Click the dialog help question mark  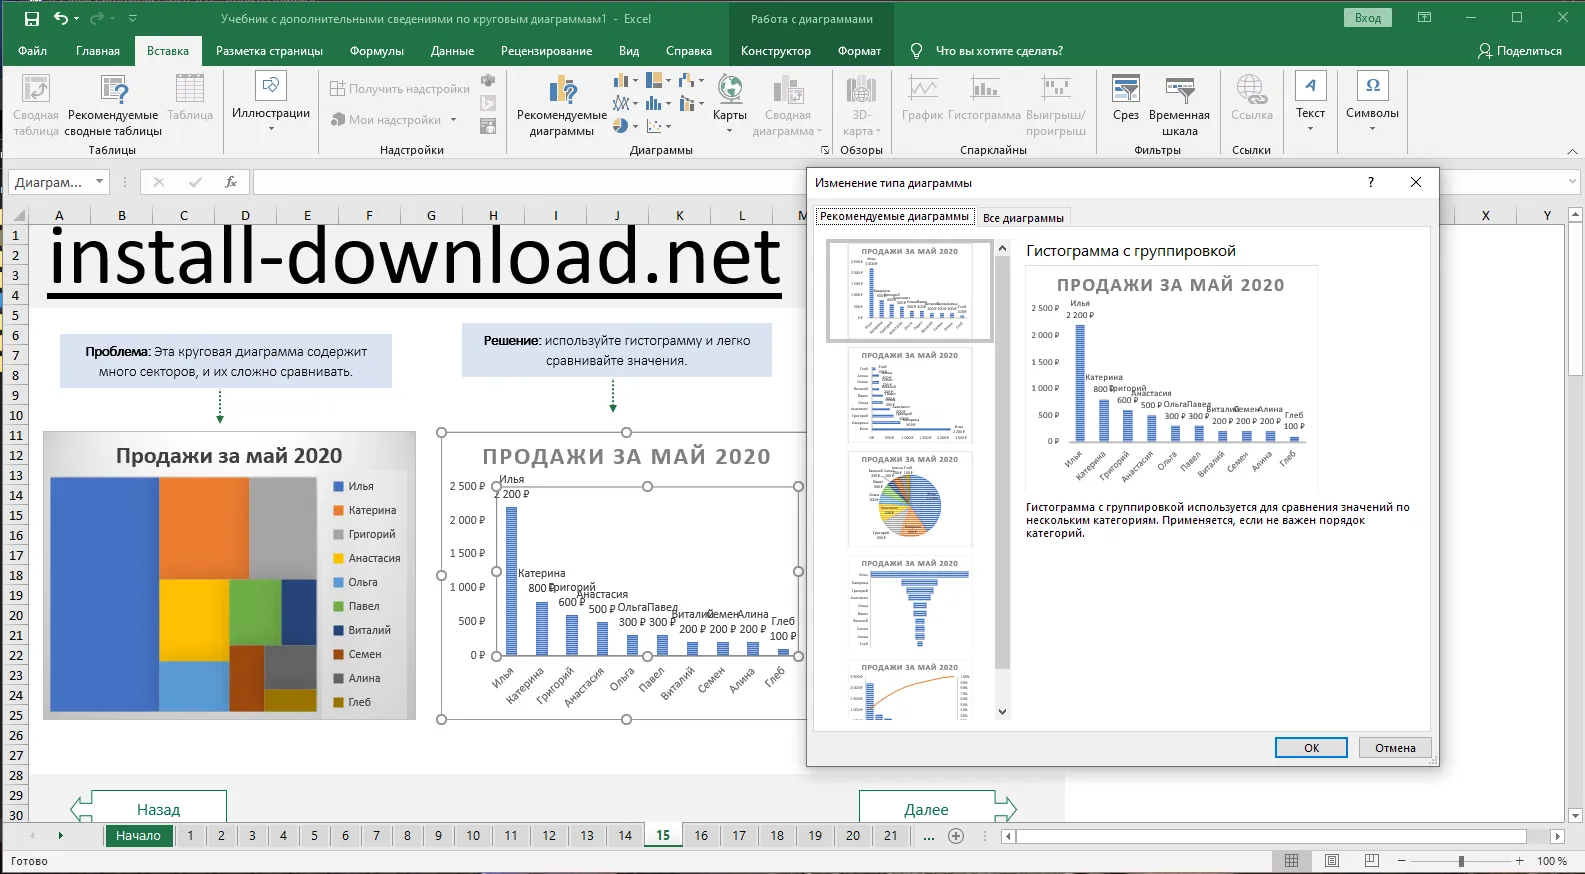pyautogui.click(x=1370, y=182)
